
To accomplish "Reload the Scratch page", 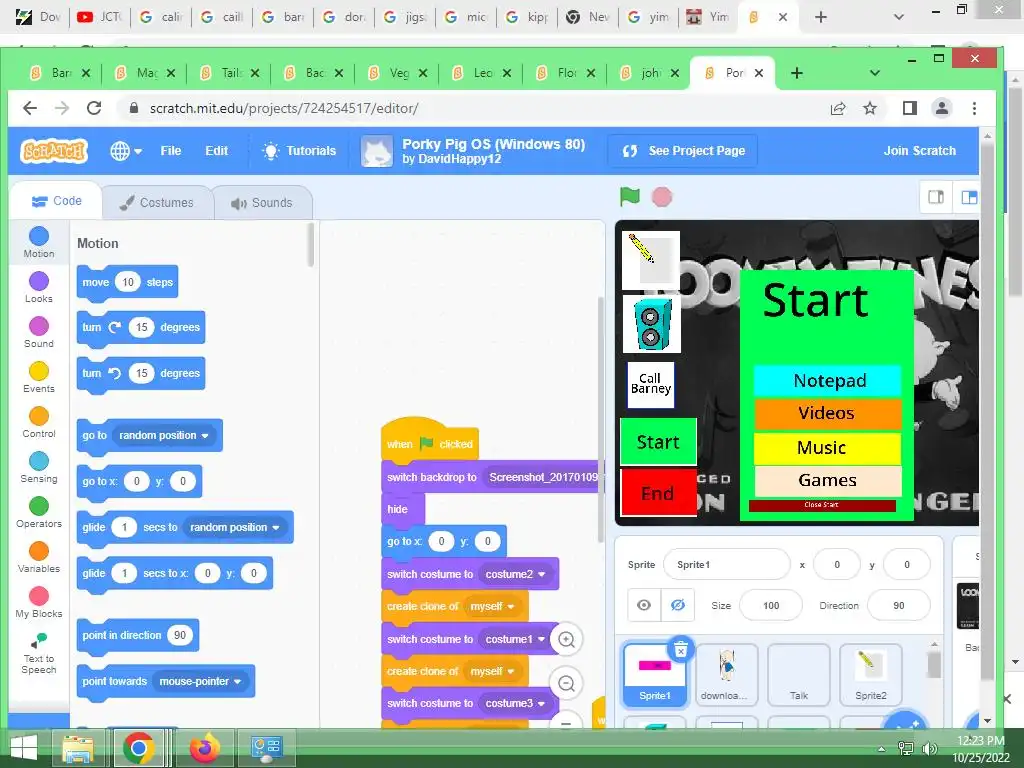I will click(94, 108).
